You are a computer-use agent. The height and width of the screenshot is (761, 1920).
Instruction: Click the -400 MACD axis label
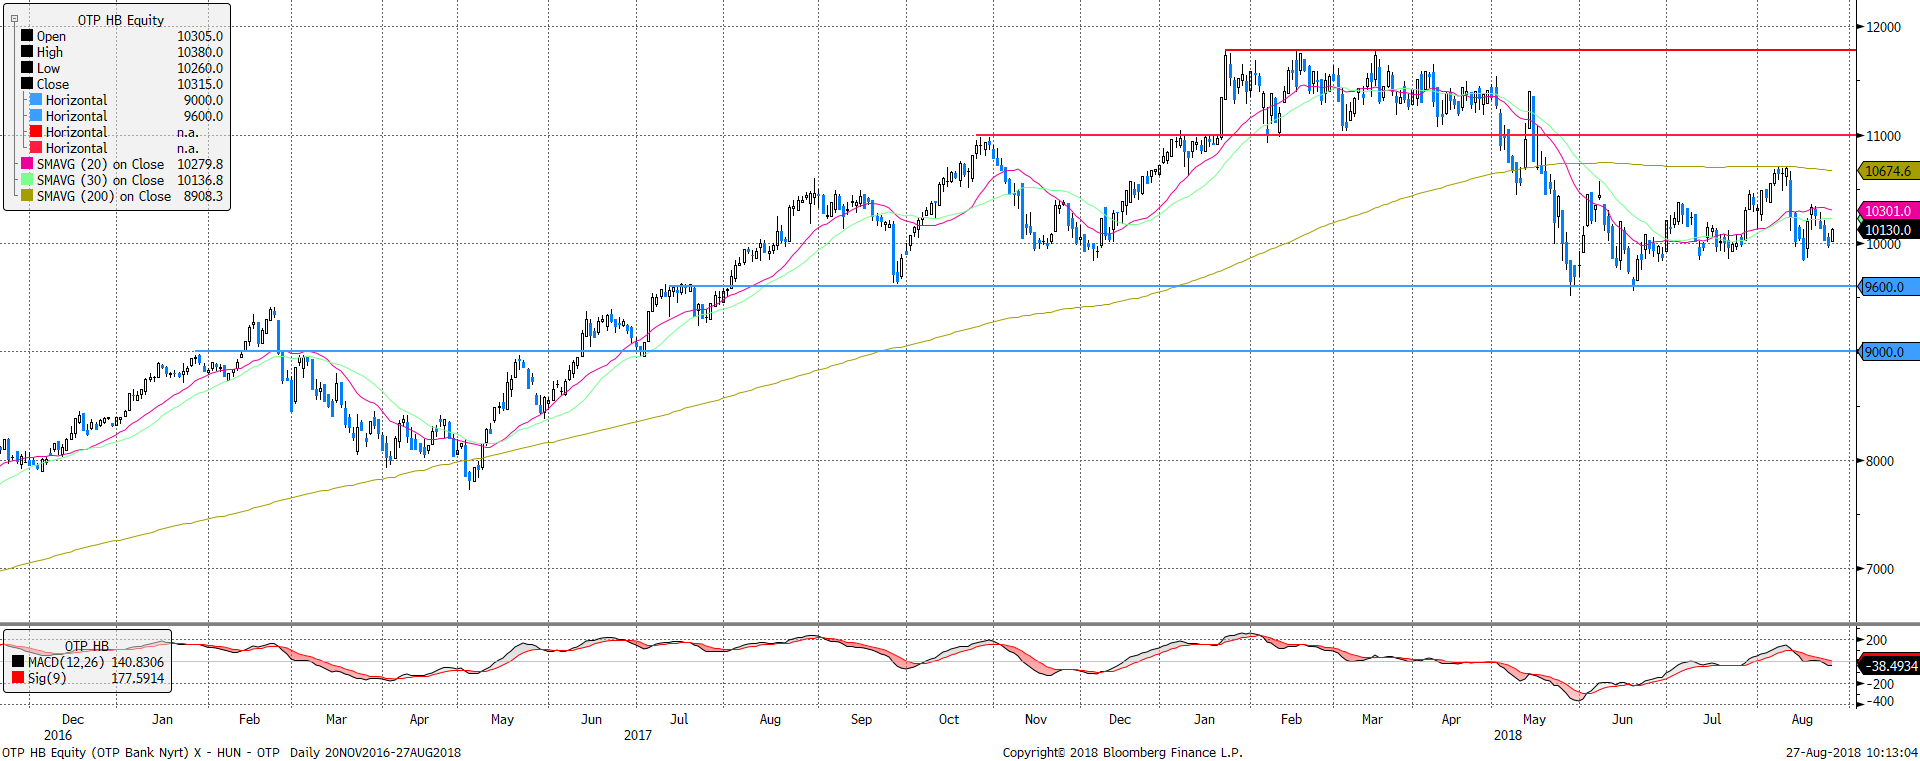(x=1878, y=701)
